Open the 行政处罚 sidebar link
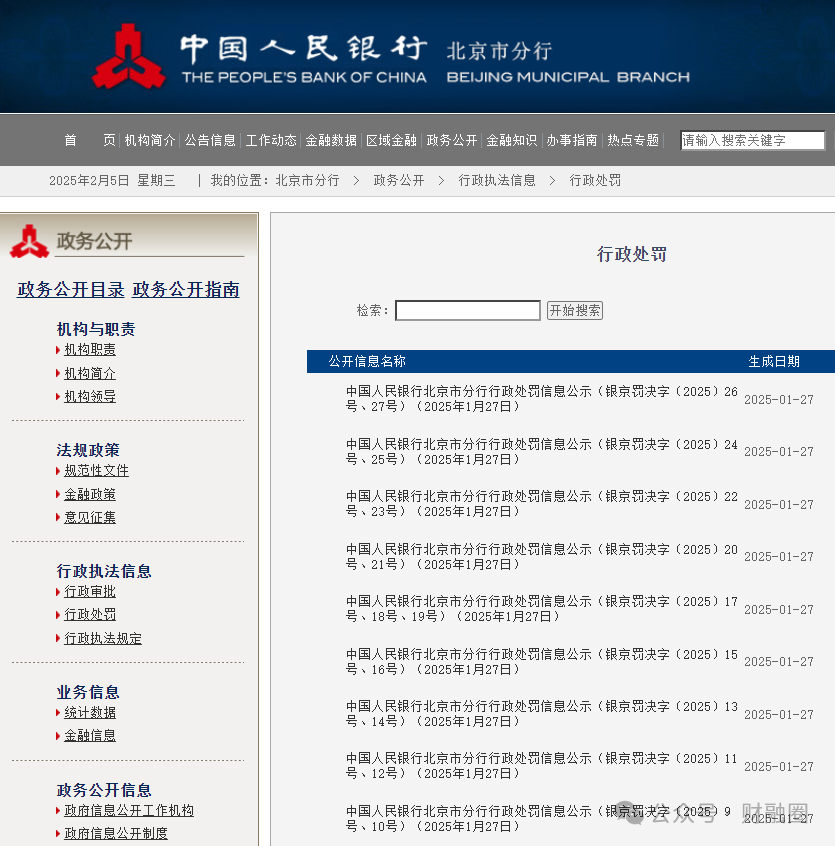The height and width of the screenshot is (846, 835). tap(90, 615)
